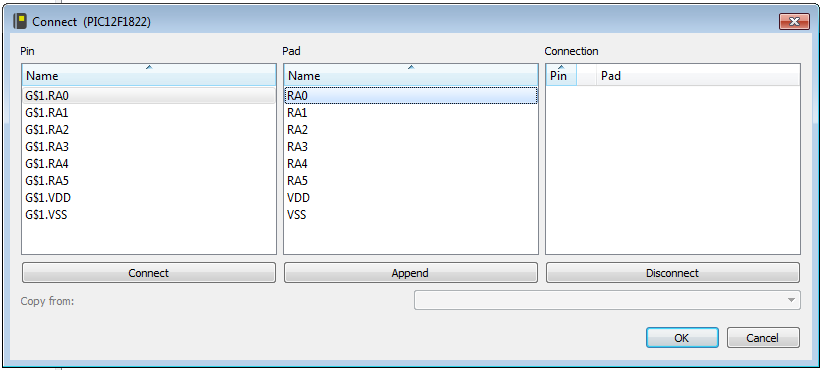The width and height of the screenshot is (822, 370).
Task: Click the Disconnect button
Action: click(x=673, y=273)
